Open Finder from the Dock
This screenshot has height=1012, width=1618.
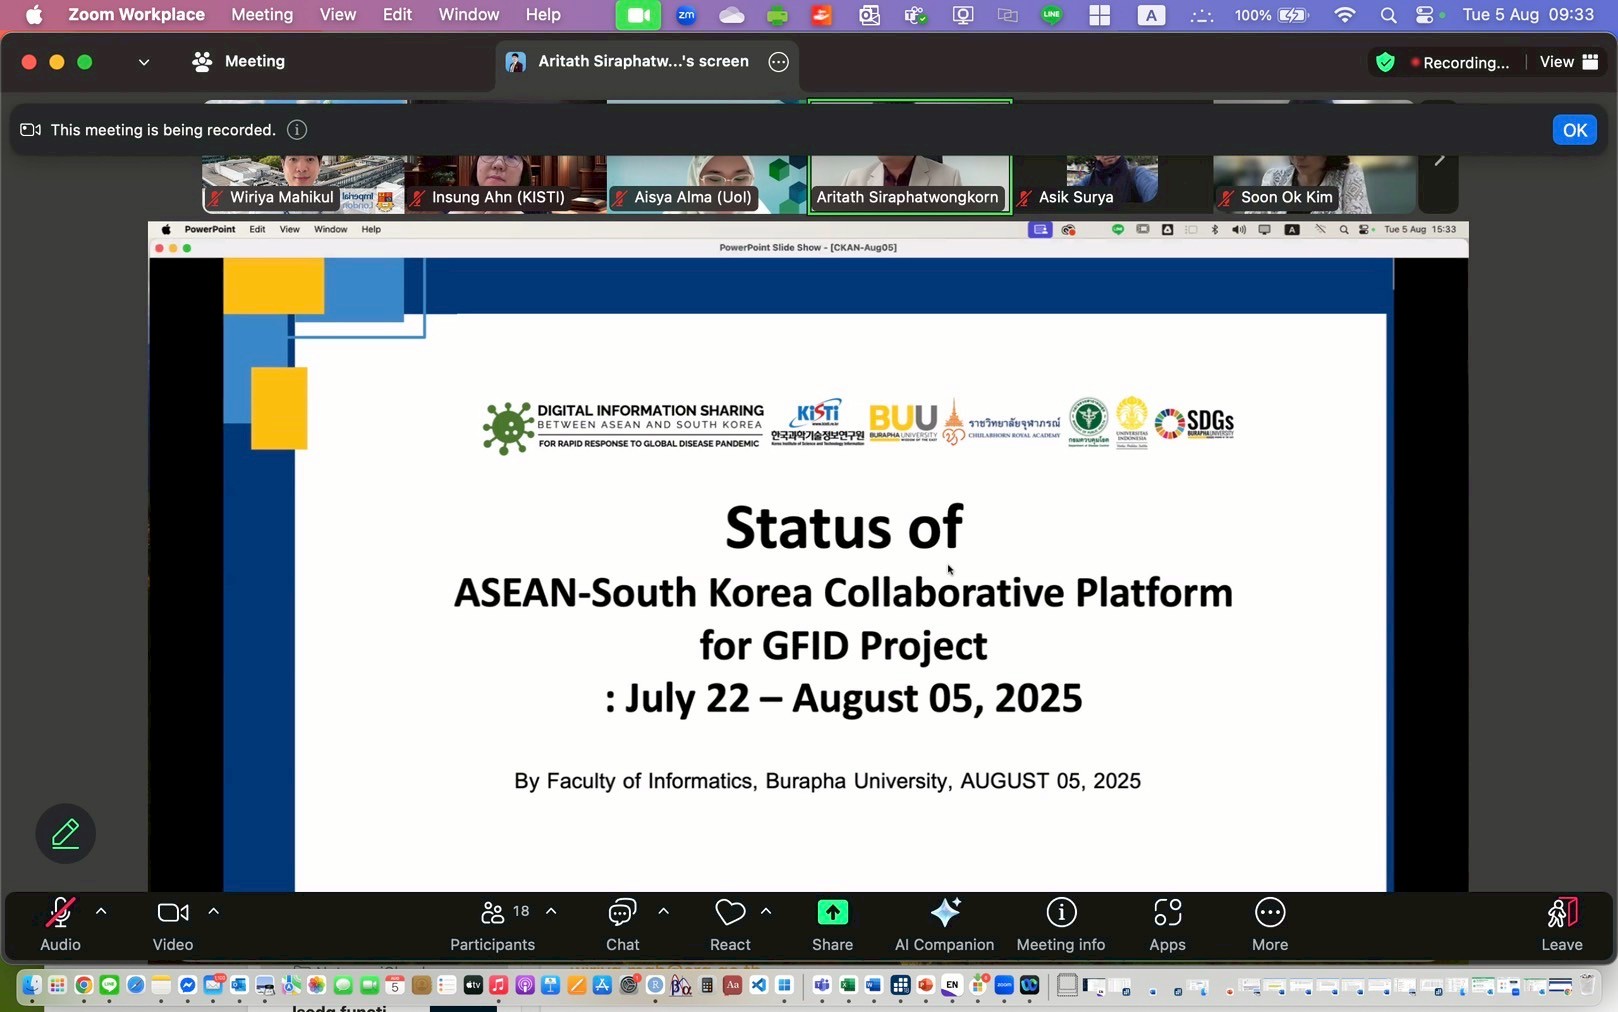pos(32,986)
